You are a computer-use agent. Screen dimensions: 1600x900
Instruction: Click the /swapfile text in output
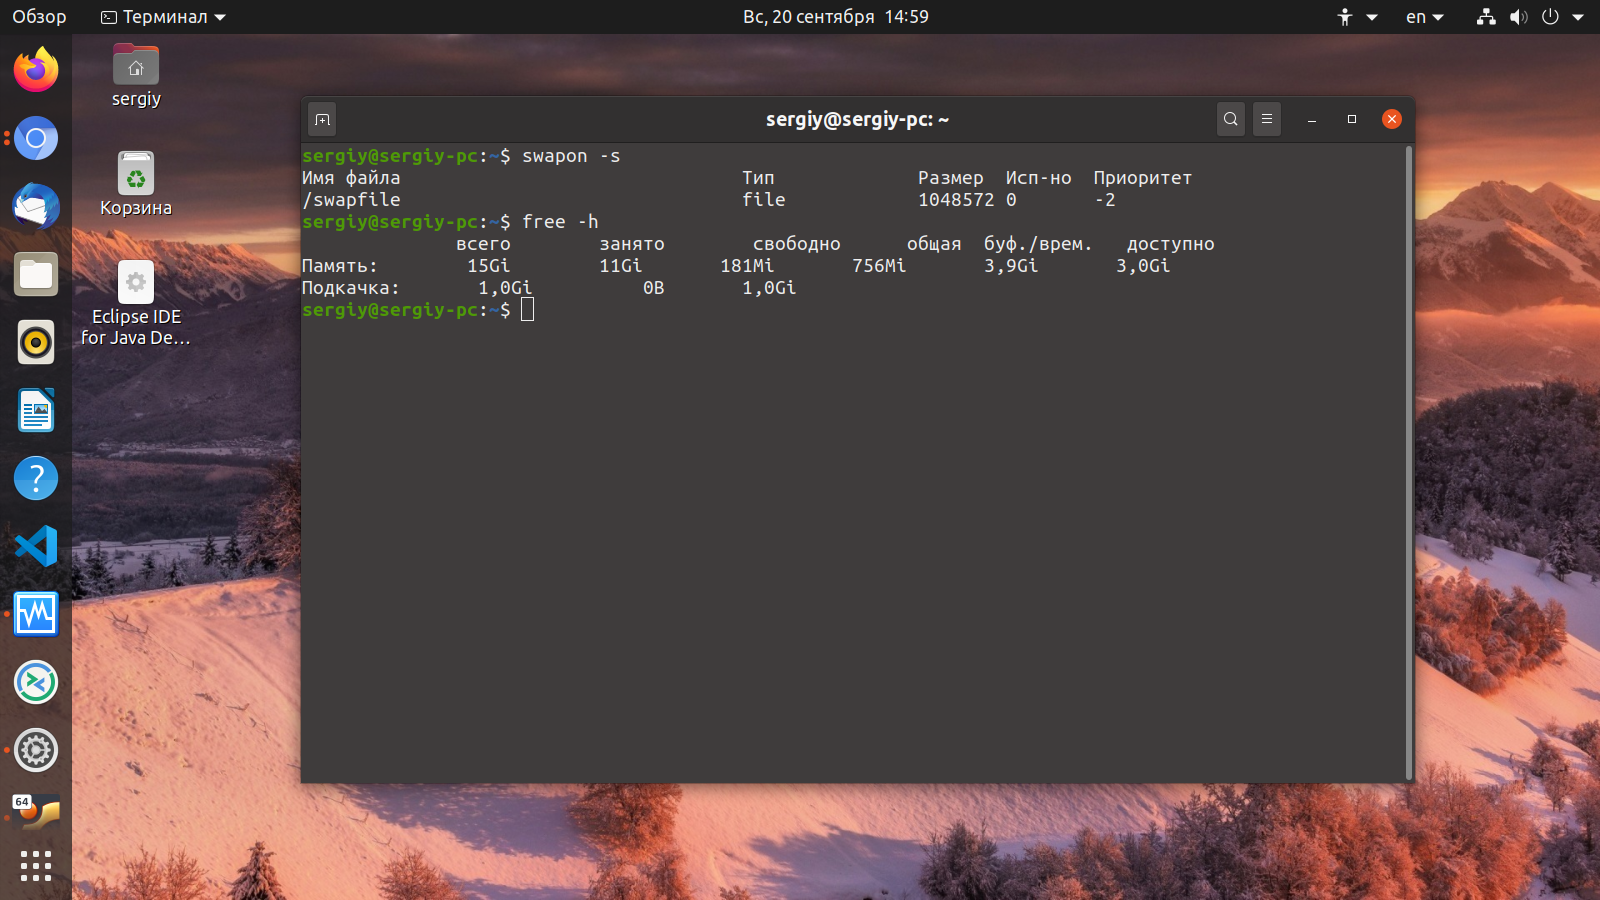[351, 200]
